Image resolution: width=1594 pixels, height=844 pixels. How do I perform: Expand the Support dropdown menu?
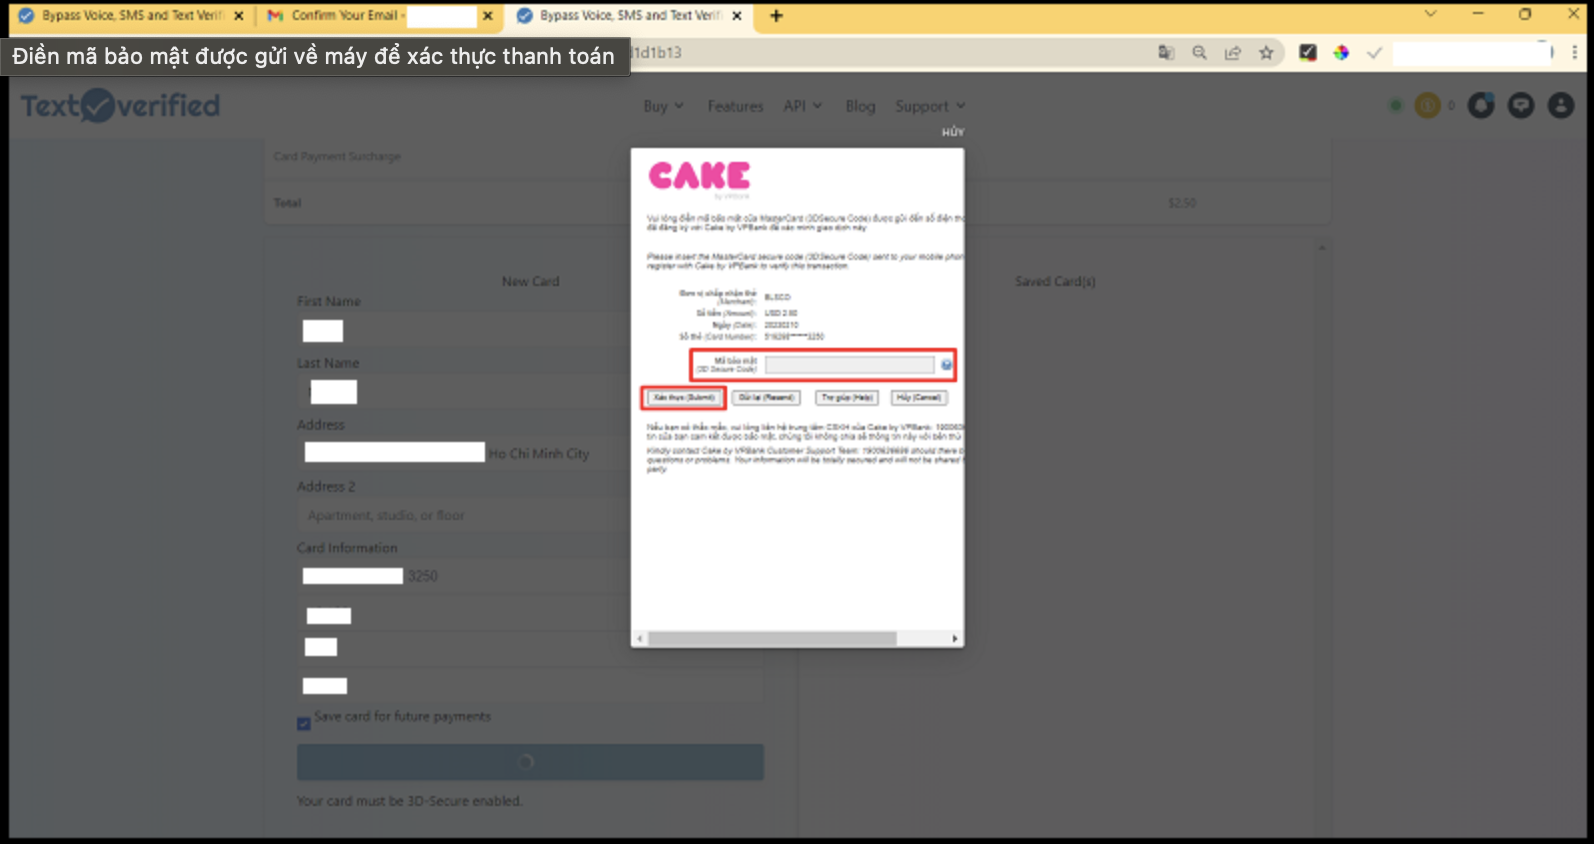click(930, 106)
